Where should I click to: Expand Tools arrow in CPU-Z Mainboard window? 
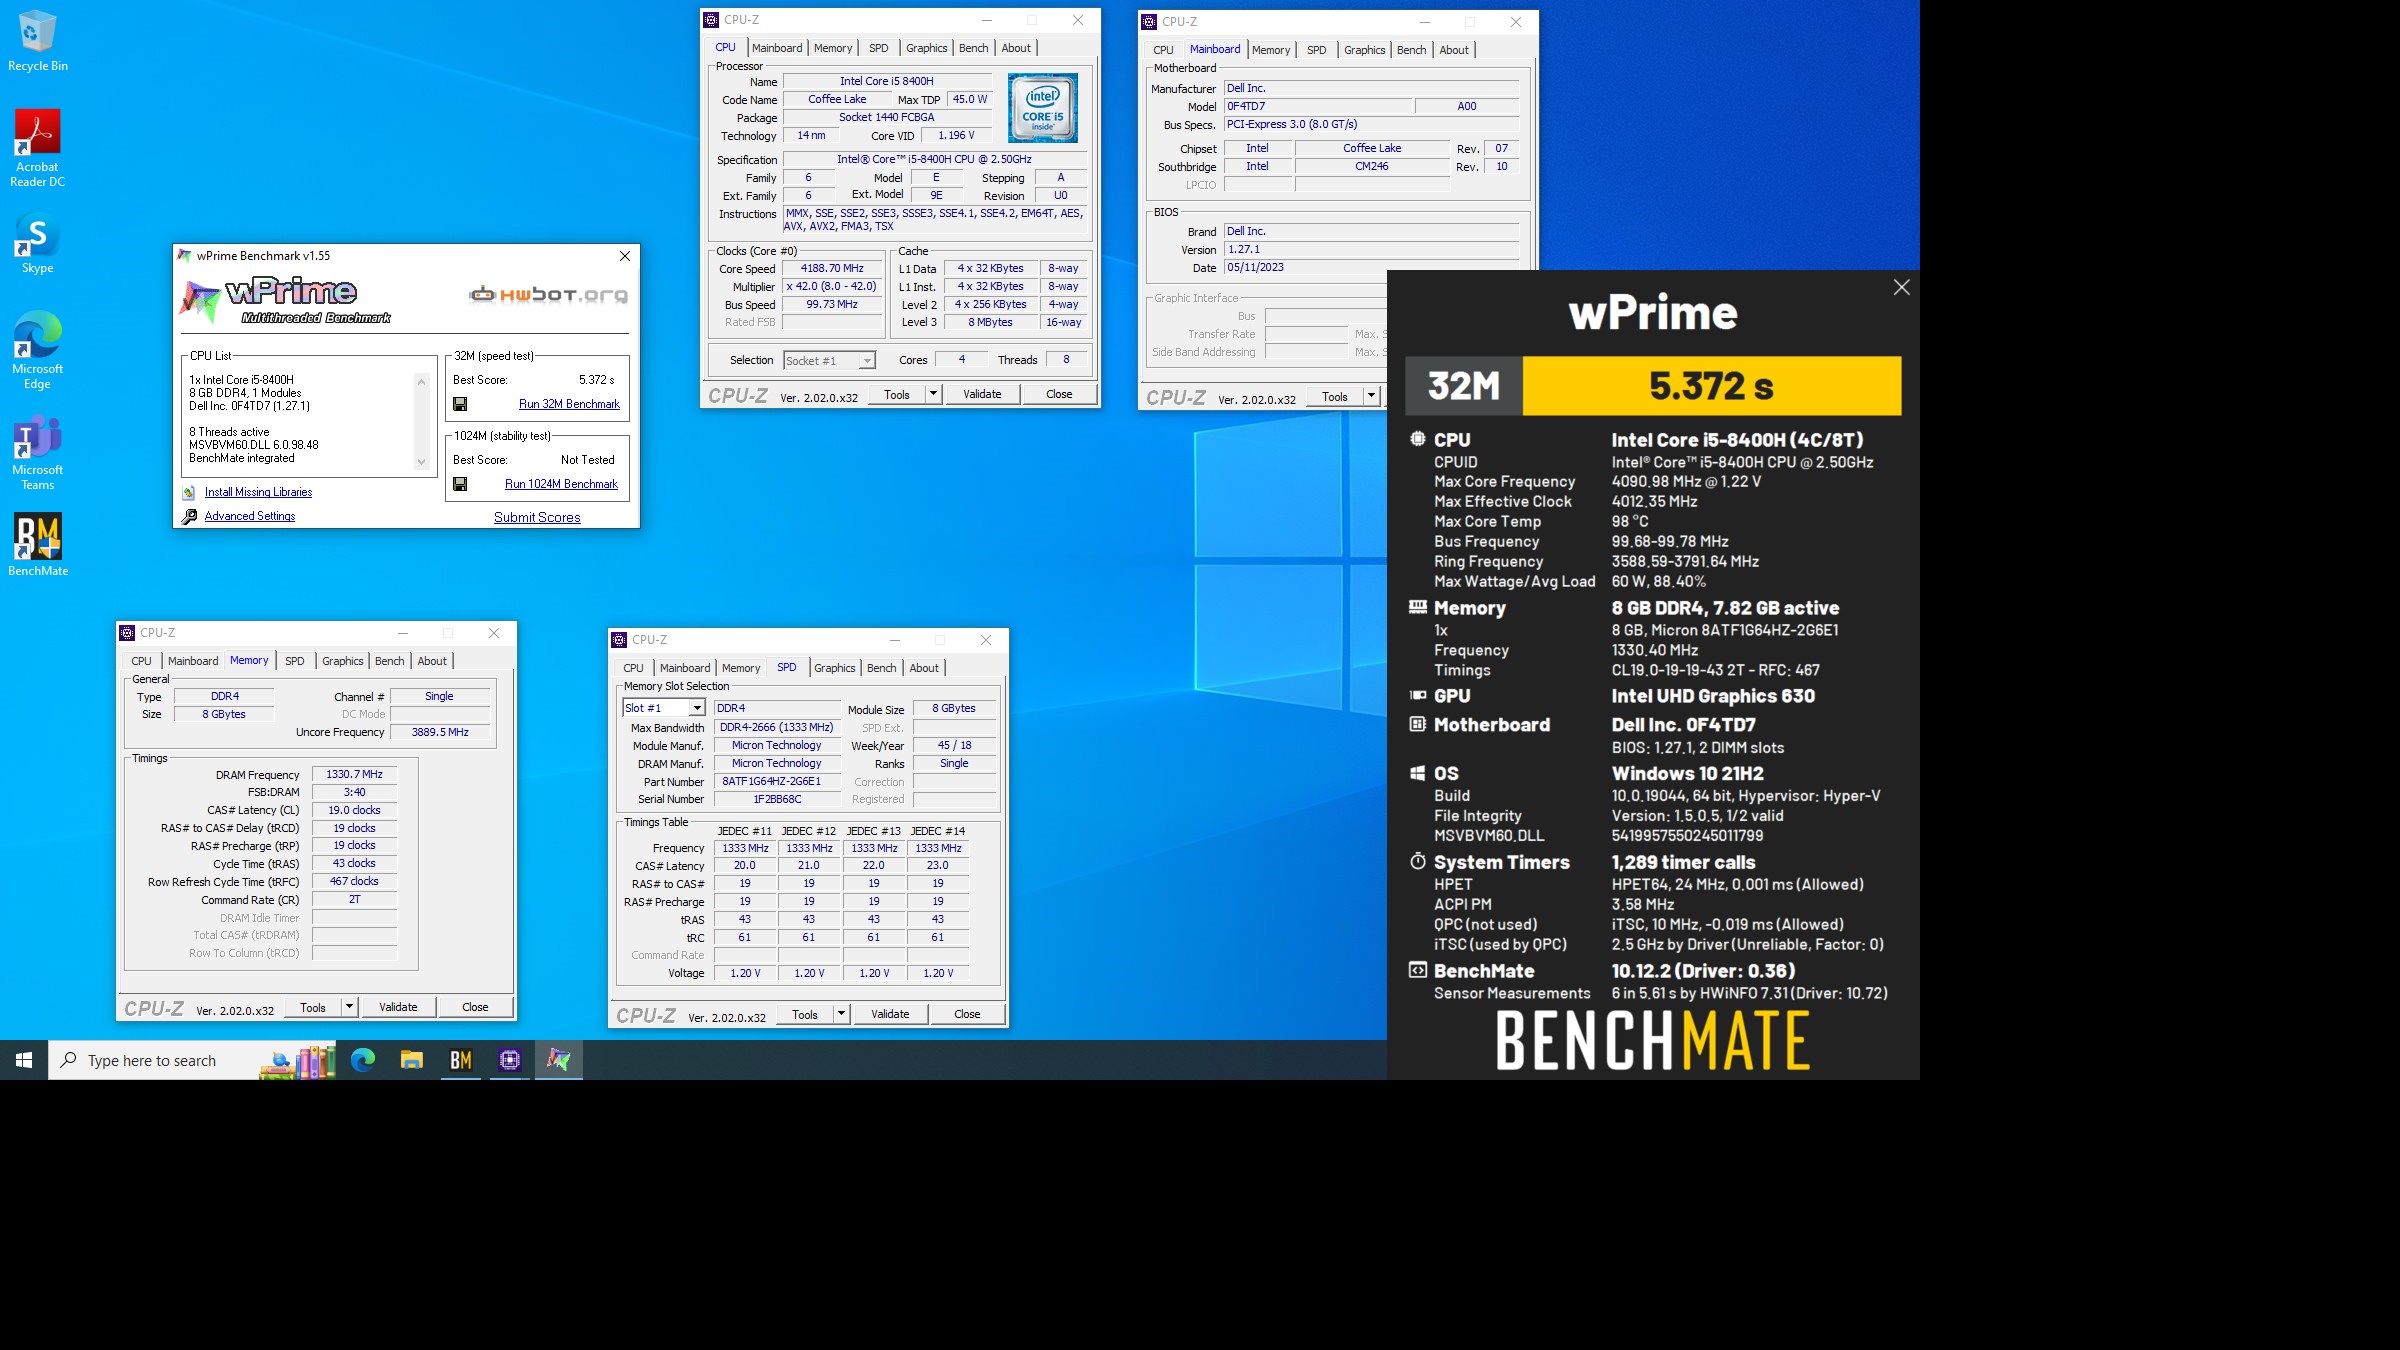[x=1371, y=396]
